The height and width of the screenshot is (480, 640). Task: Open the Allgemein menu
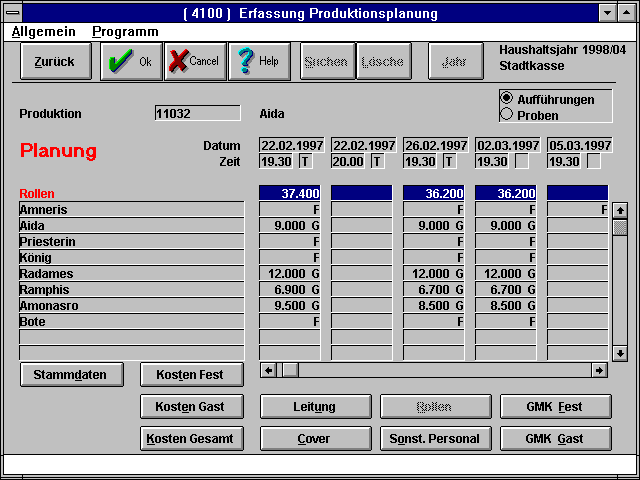tap(44, 32)
